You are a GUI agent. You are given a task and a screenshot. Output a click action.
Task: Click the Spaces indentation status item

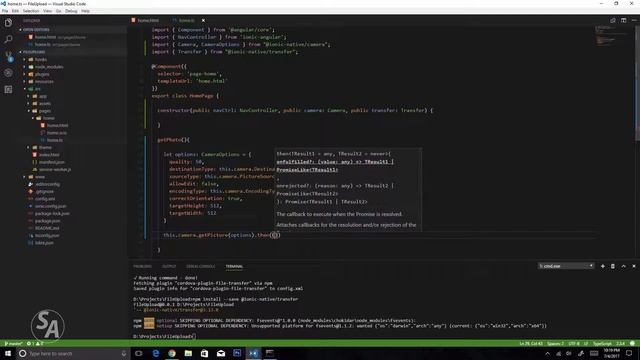[x=556, y=344]
